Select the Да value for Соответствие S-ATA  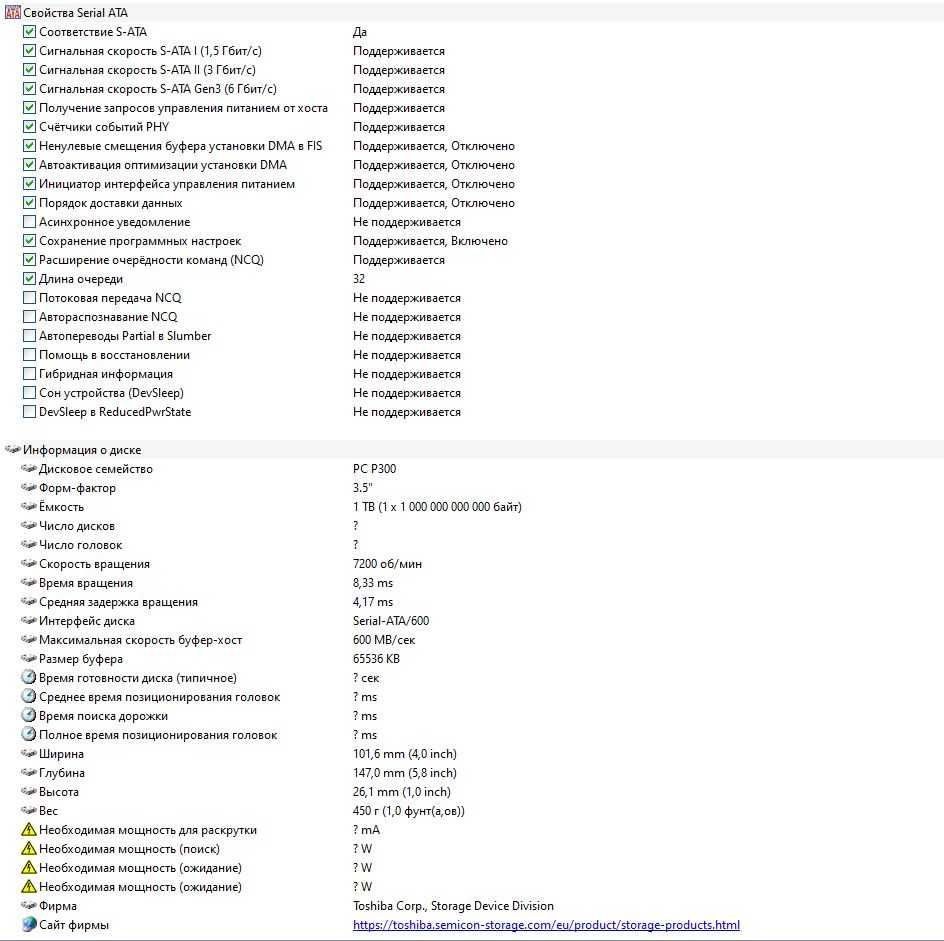(359, 32)
